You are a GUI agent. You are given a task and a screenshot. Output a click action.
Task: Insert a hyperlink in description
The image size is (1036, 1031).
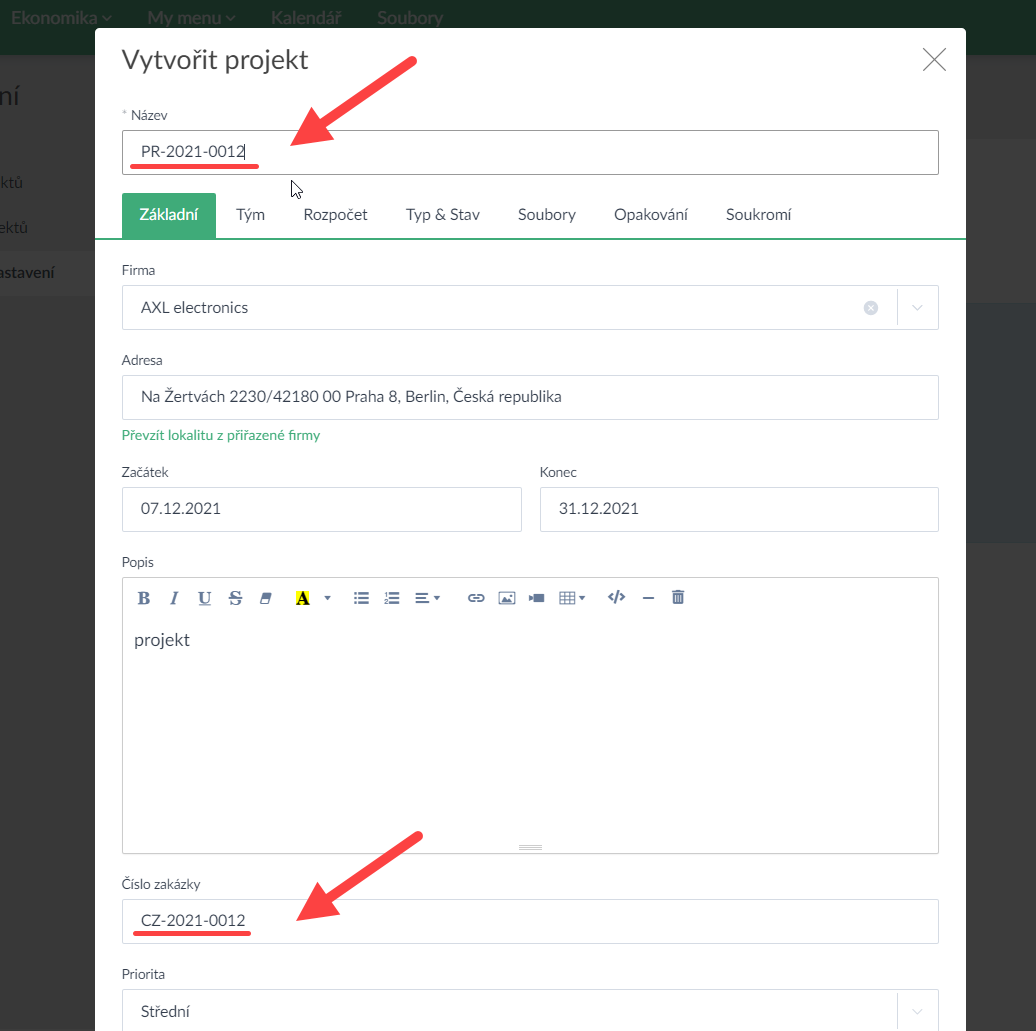[476, 598]
